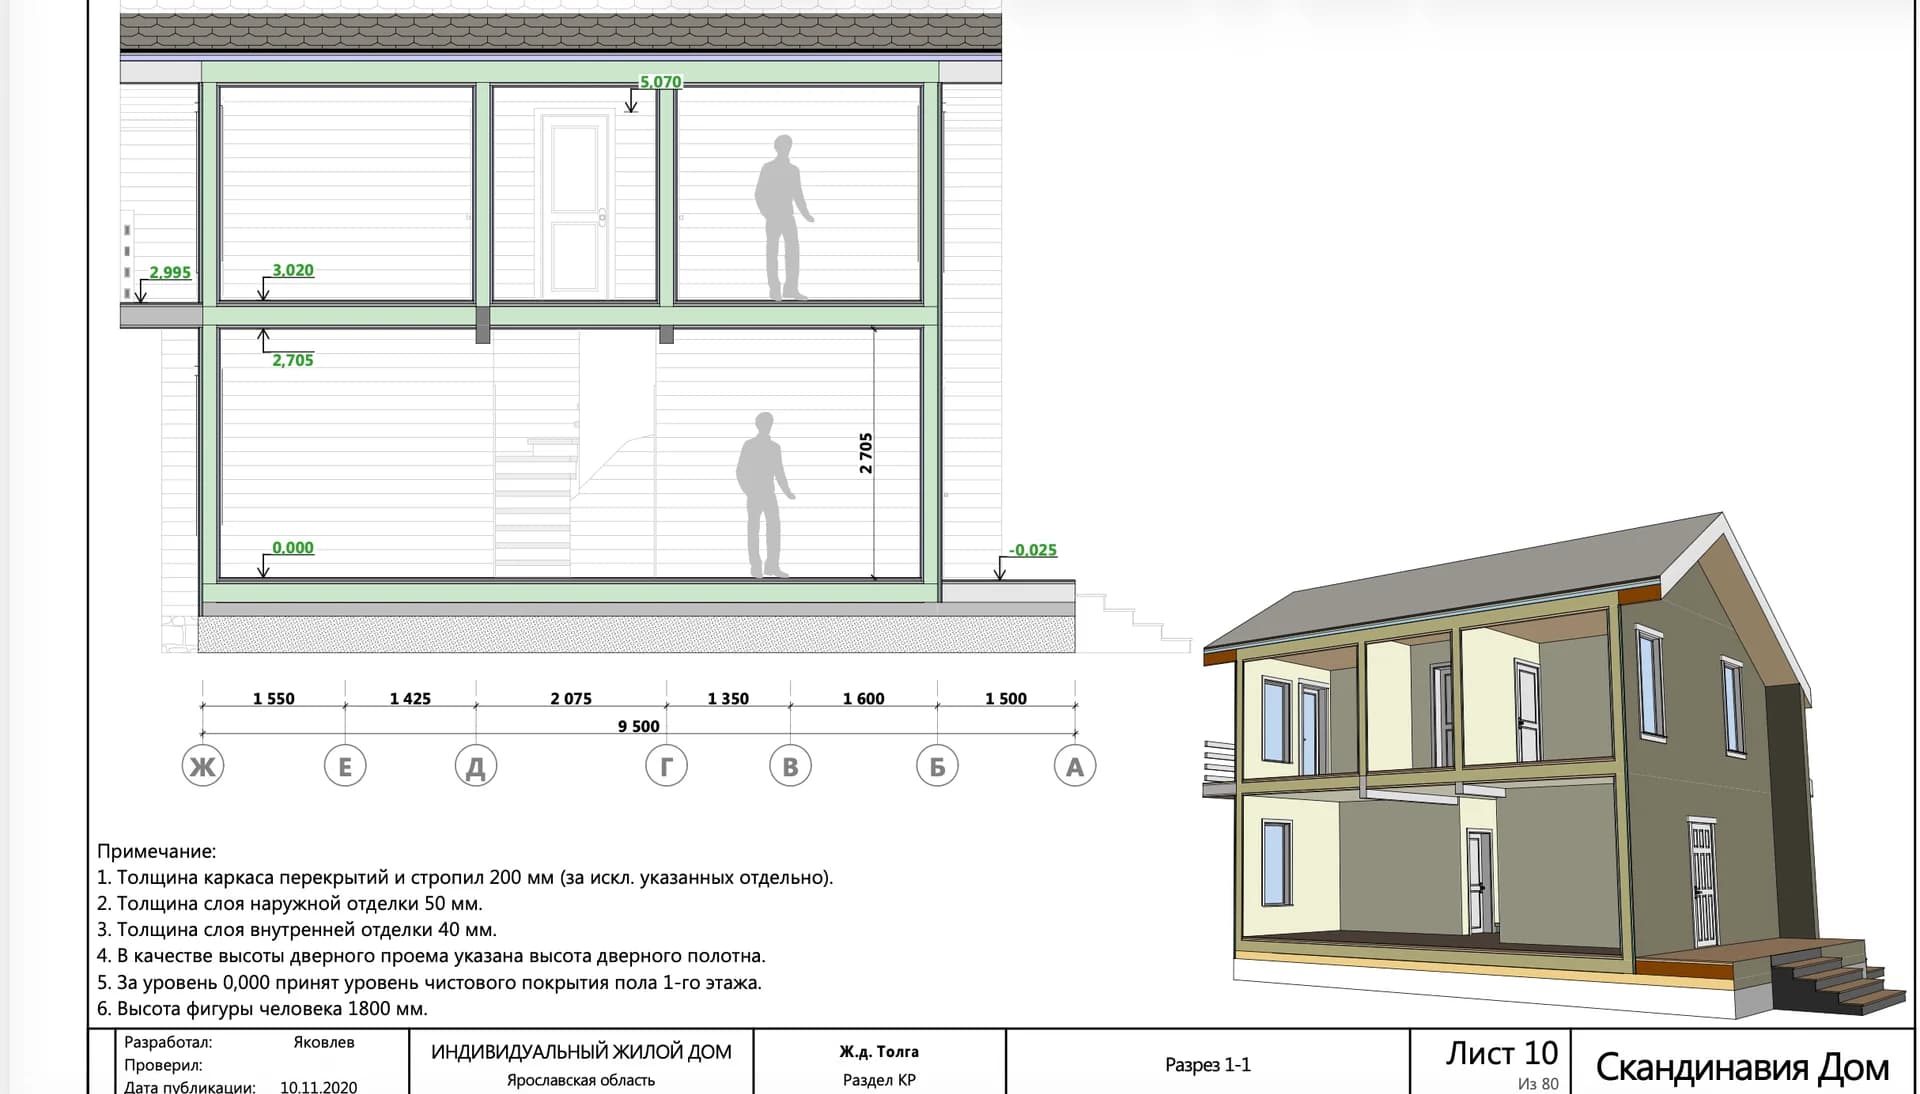This screenshot has height=1094, width=1920.
Task: Click the Примечание notes heading
Action: point(156,852)
